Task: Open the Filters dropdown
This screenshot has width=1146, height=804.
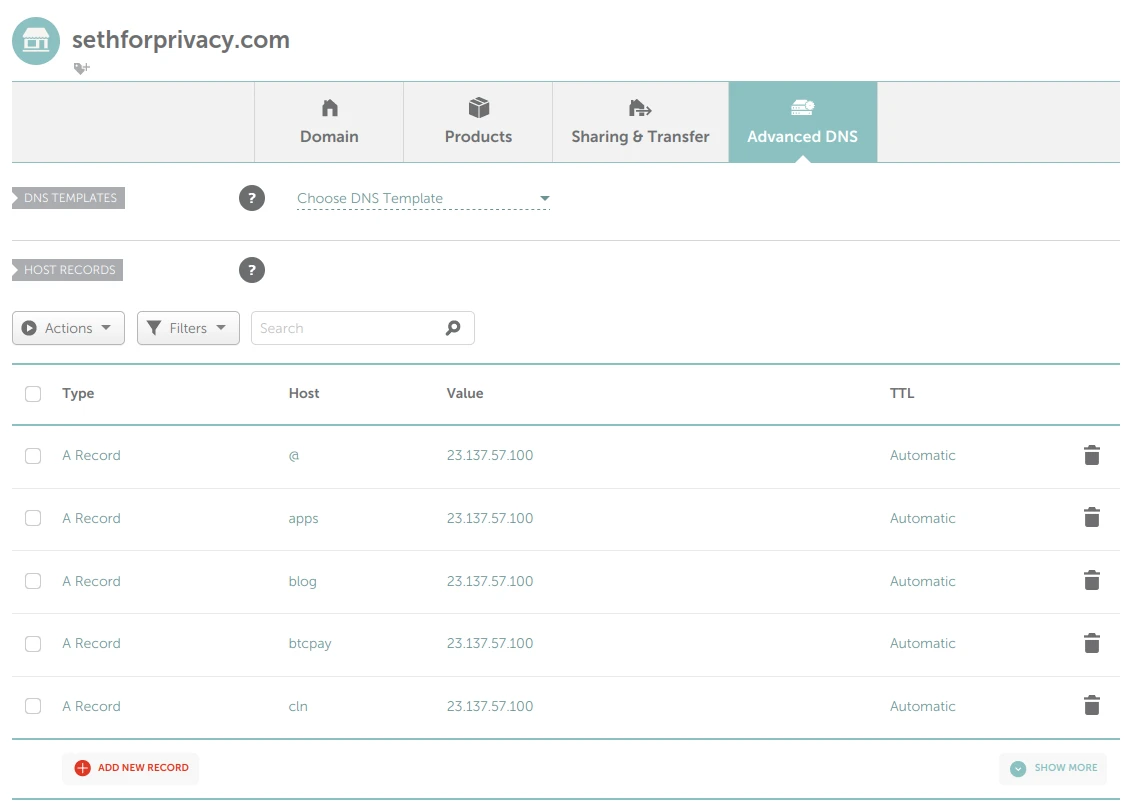Action: 187,327
